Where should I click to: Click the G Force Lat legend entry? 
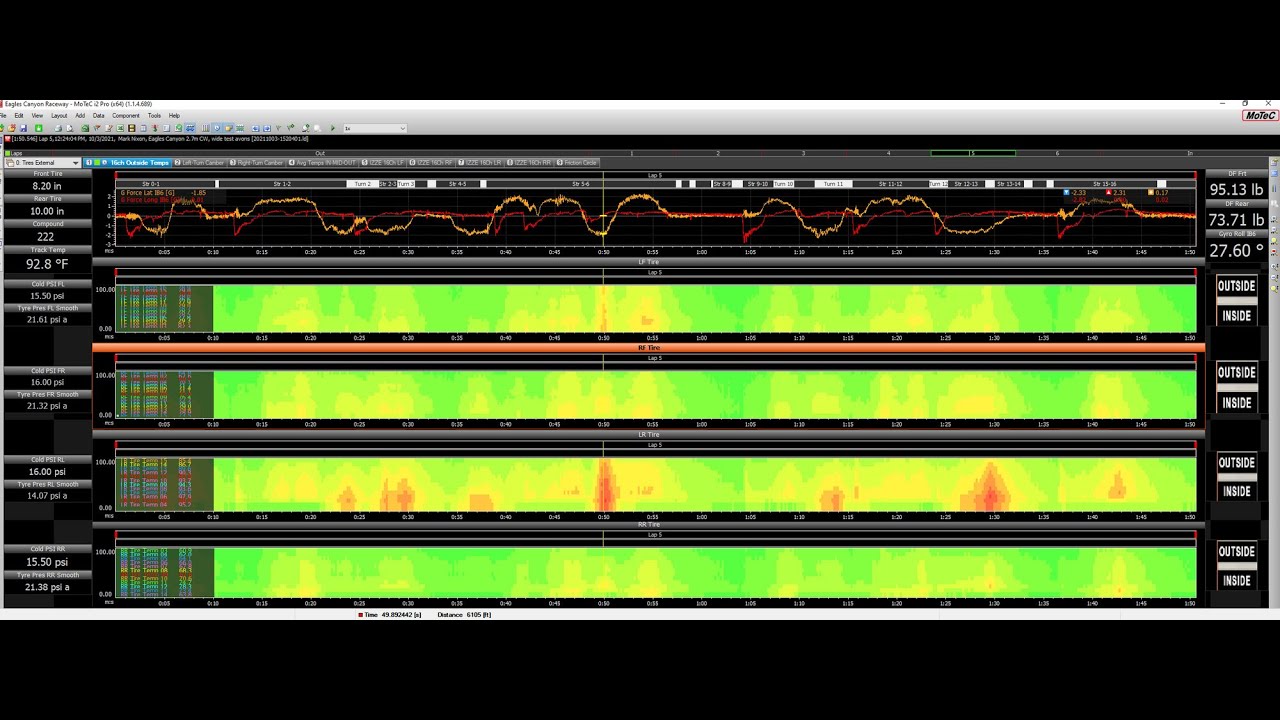click(x=146, y=192)
